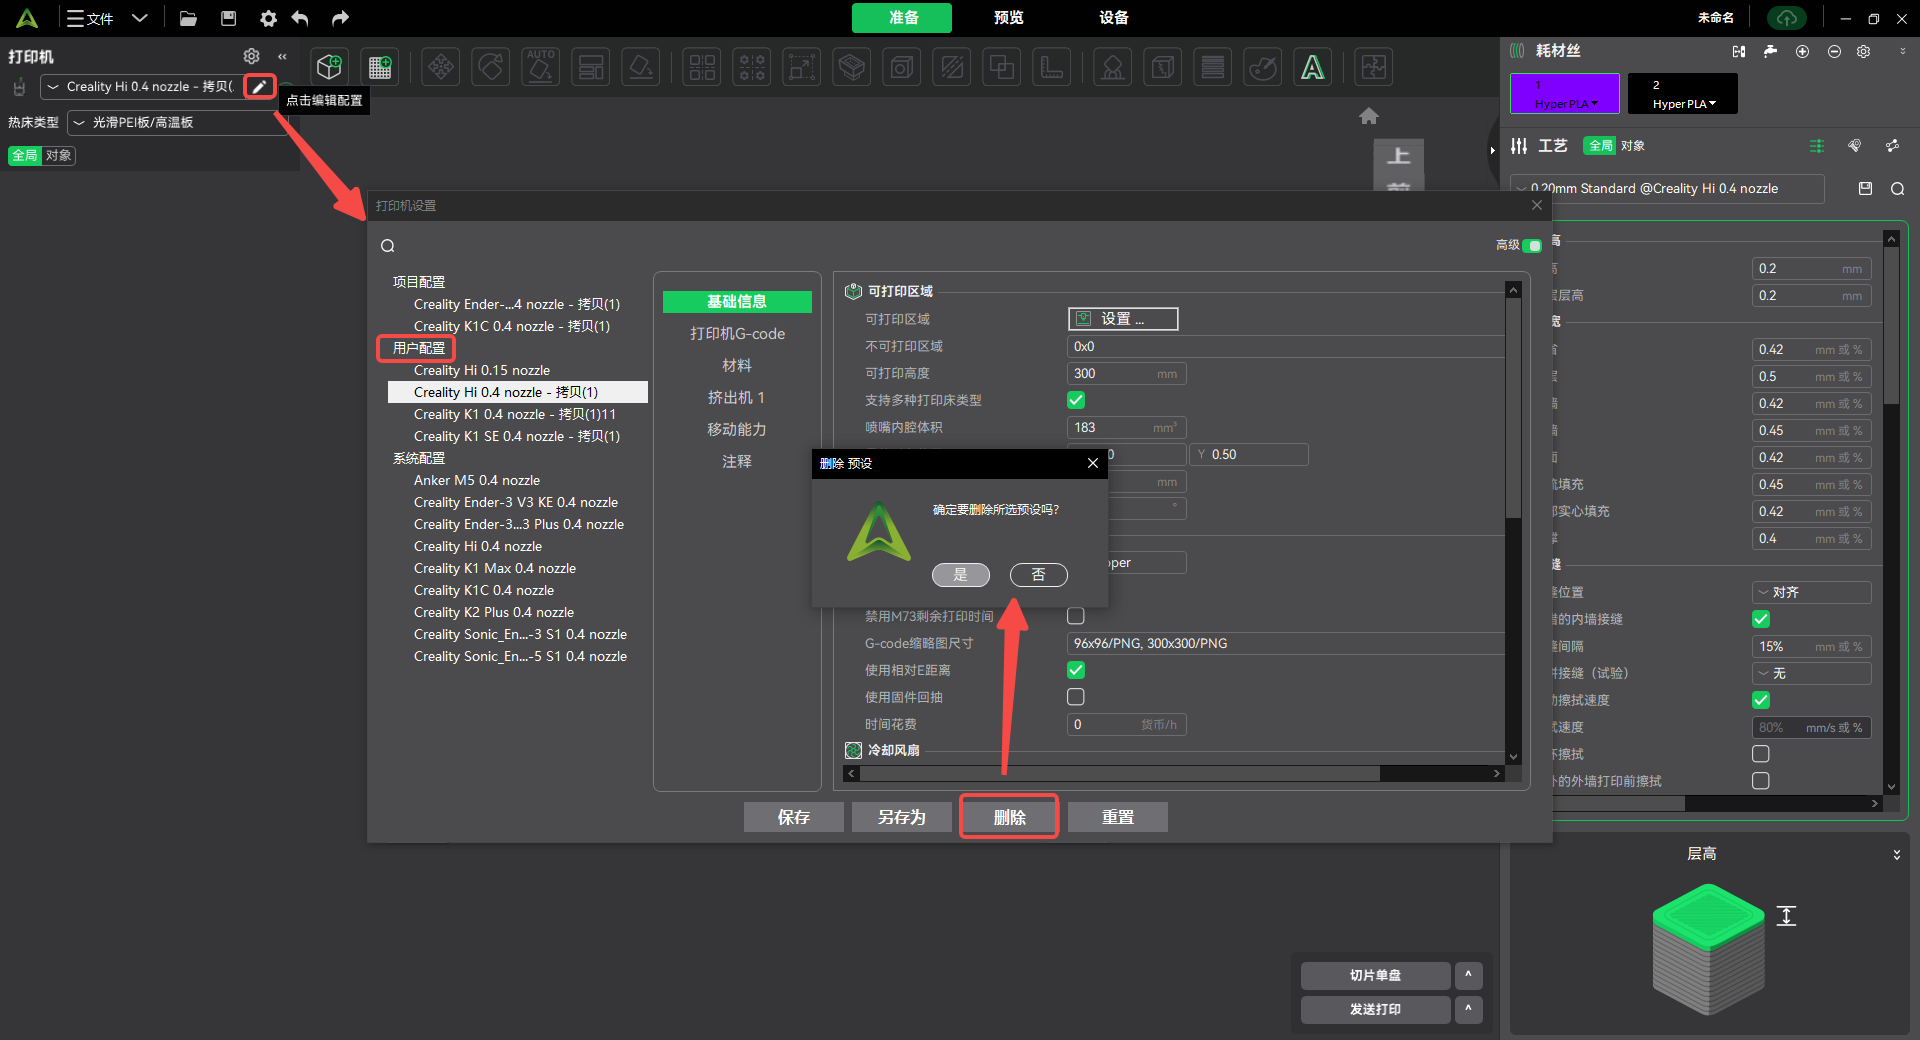Image resolution: width=1920 pixels, height=1040 pixels.
Task: Select the paint color tool icon
Action: coord(1263,67)
